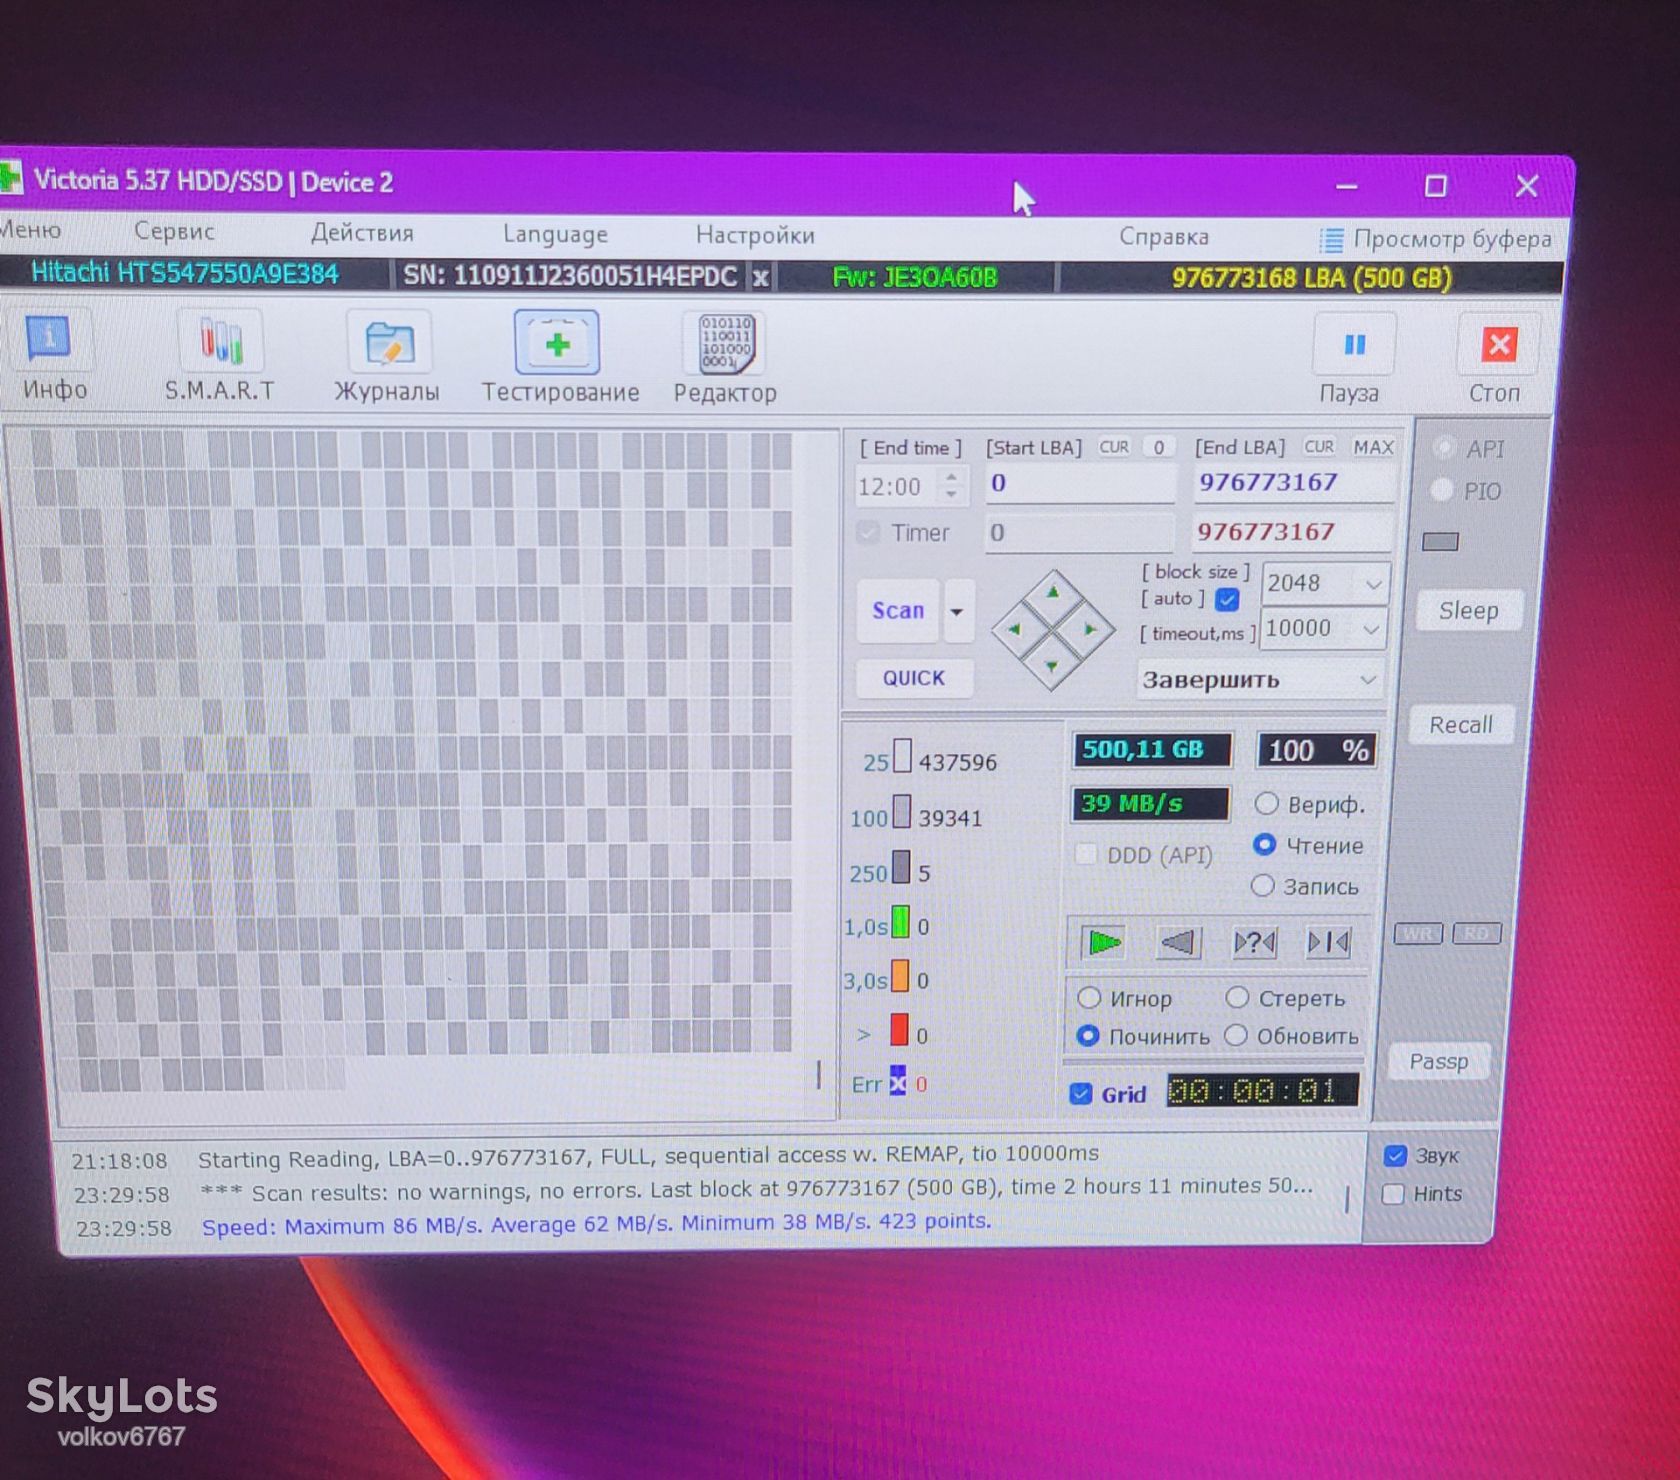Enable the Hints checkbox
This screenshot has height=1480, width=1680.
(1392, 1194)
